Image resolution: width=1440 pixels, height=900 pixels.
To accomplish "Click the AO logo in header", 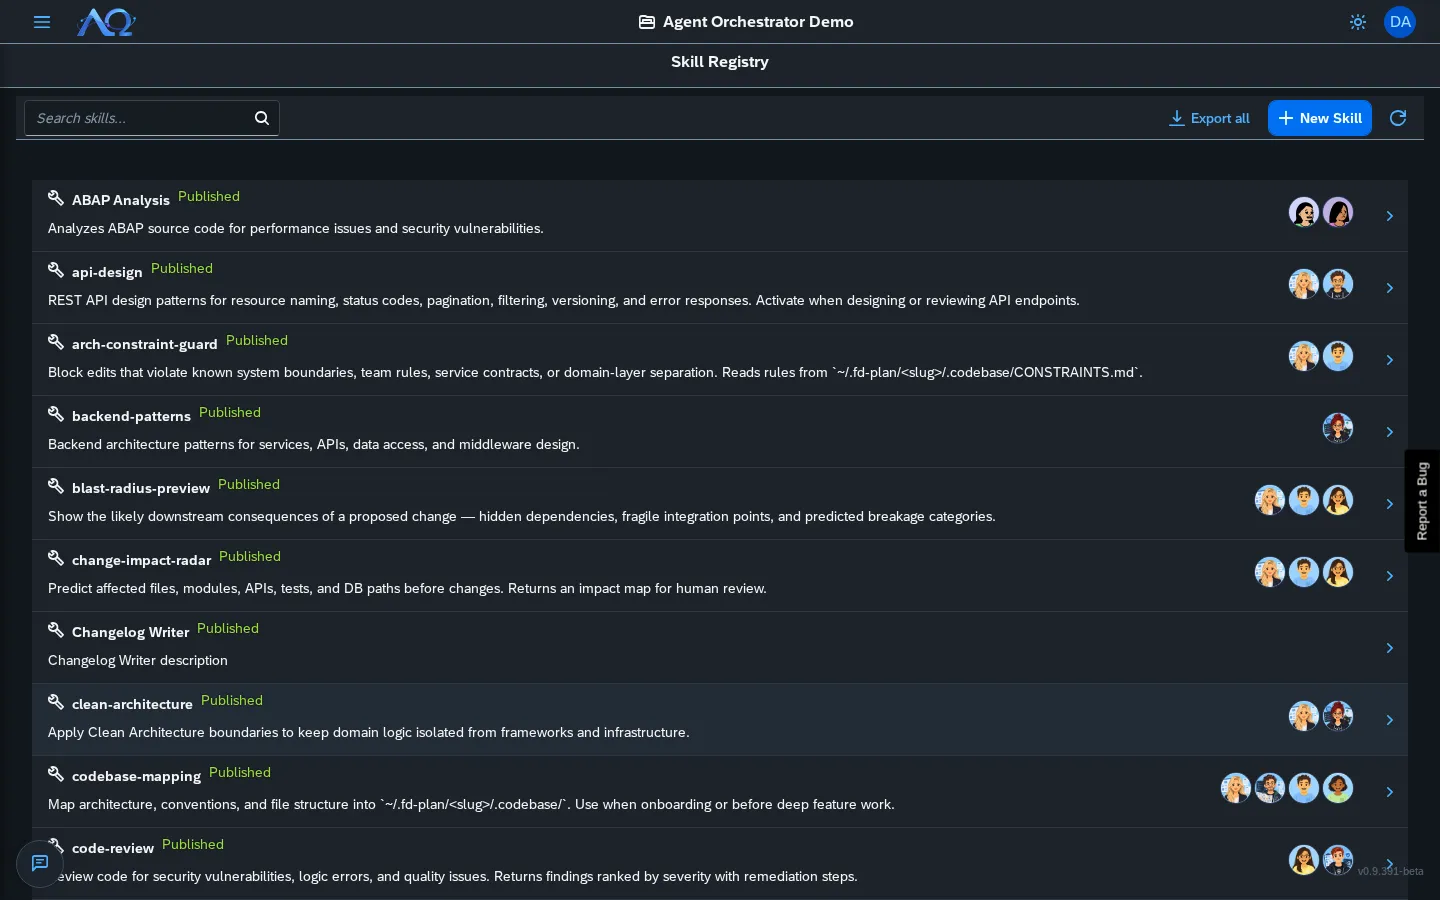I will coord(106,22).
